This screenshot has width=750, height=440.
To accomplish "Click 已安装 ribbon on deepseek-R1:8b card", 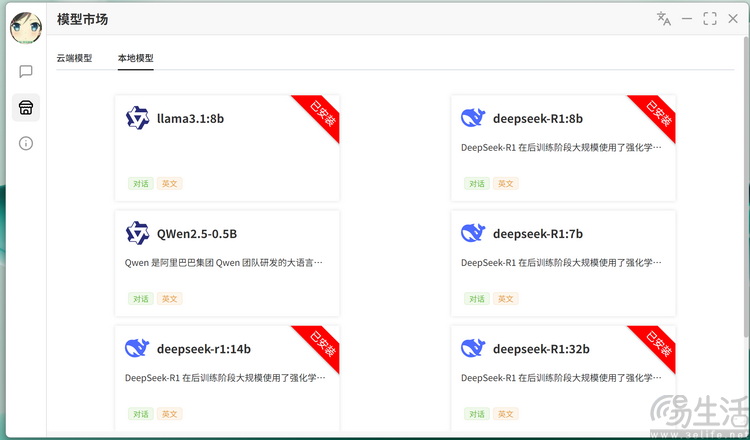I will pyautogui.click(x=659, y=114).
